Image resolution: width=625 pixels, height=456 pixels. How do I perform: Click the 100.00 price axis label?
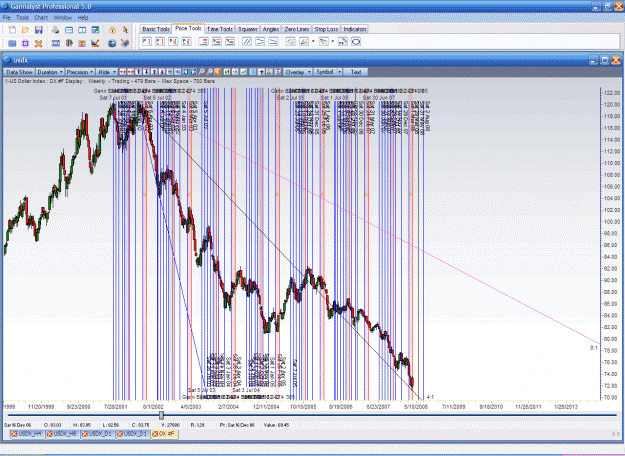pos(612,222)
